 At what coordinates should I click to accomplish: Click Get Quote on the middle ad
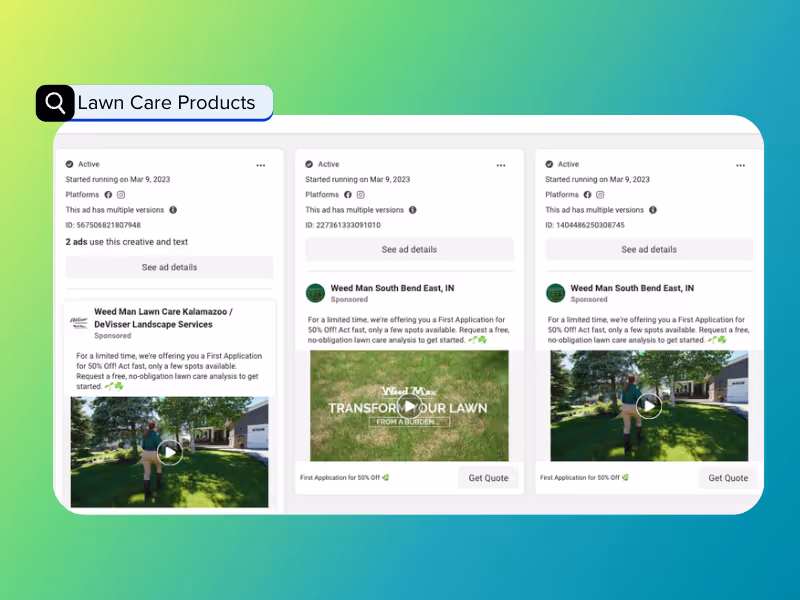point(488,478)
